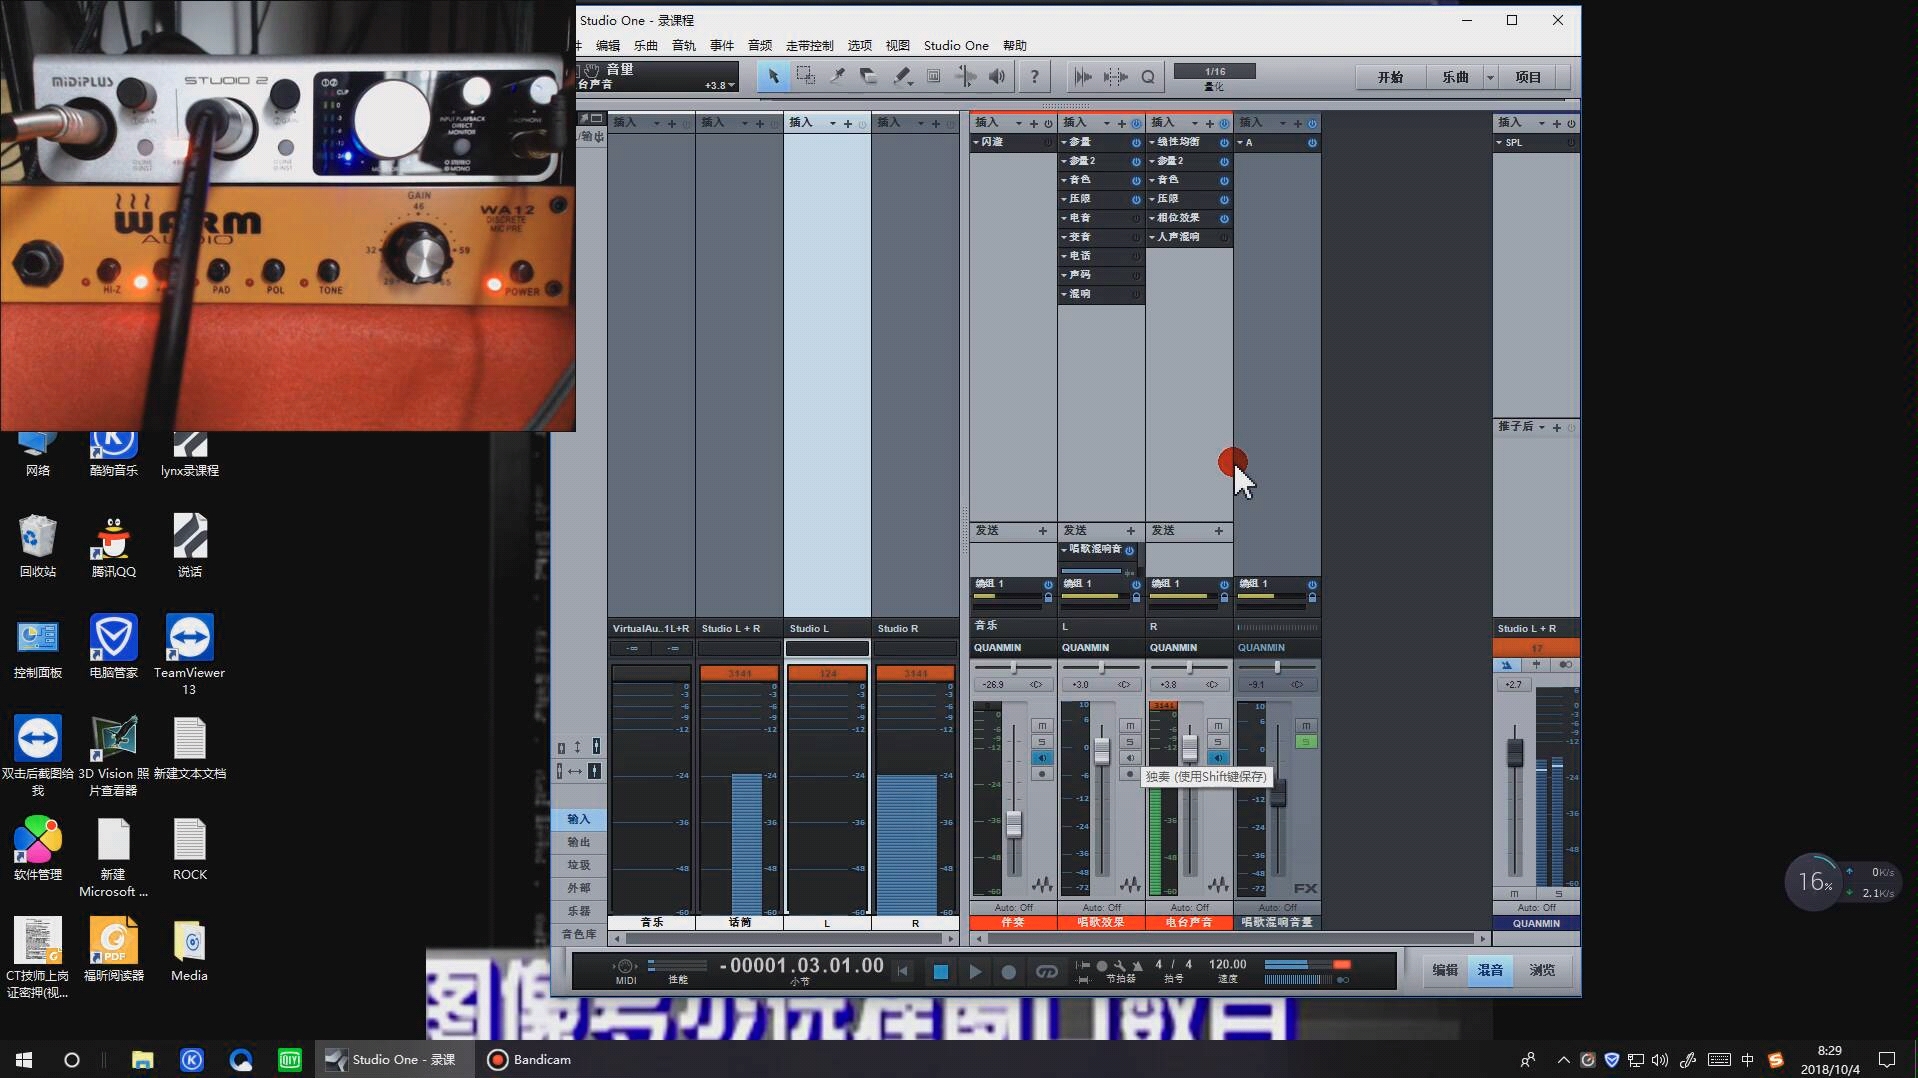The width and height of the screenshot is (1918, 1078).
Task: Open the insert dropdown on the 闪避 slot
Action: point(978,142)
